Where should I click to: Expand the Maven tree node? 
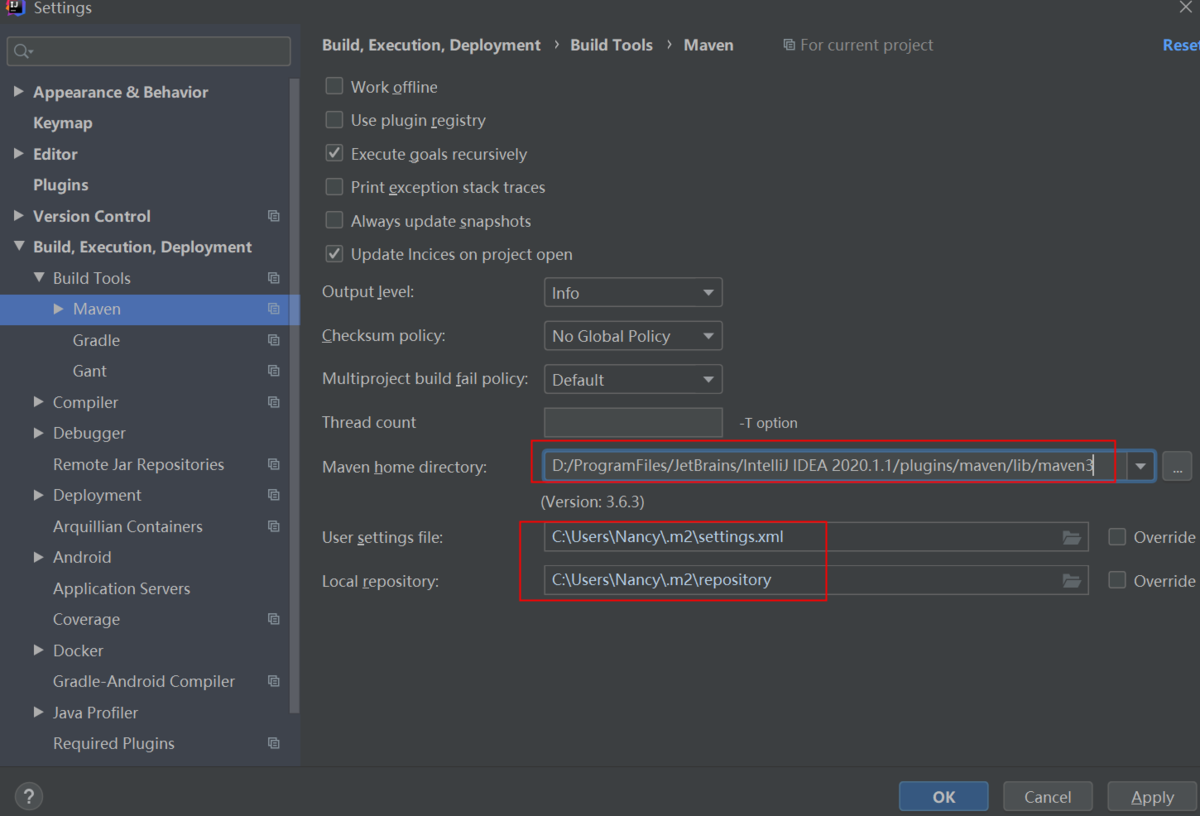(x=58, y=309)
